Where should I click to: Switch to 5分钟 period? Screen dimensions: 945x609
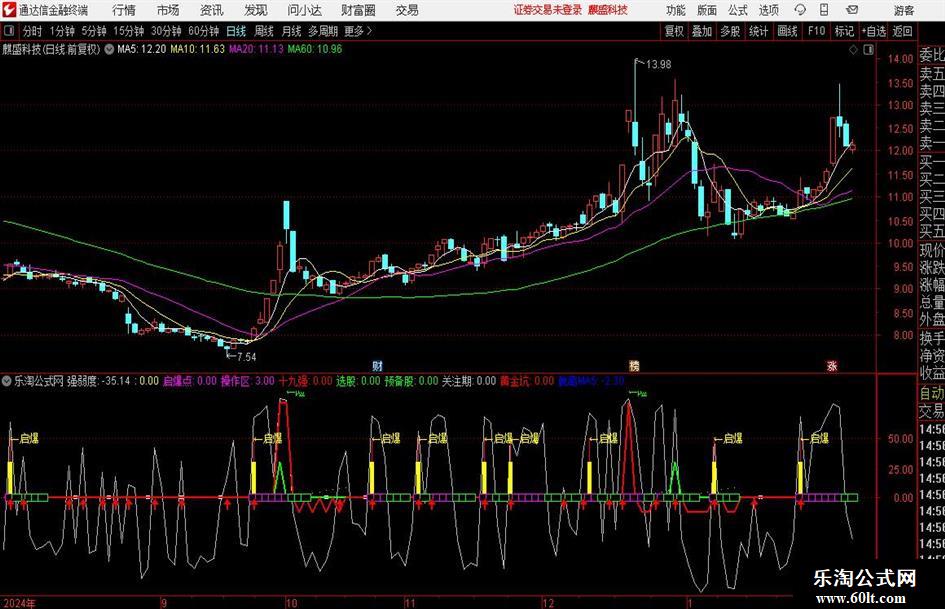[93, 31]
